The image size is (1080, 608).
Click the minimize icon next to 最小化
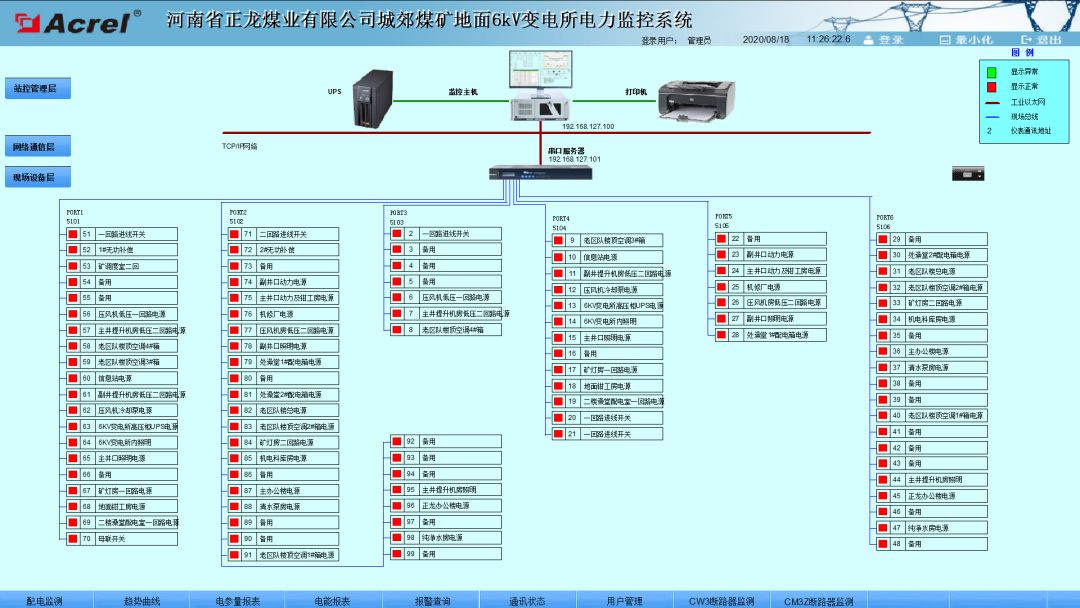click(x=945, y=40)
